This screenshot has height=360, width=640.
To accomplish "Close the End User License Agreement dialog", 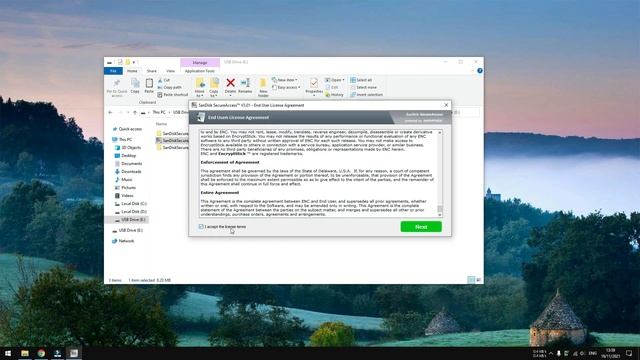I will pos(446,105).
